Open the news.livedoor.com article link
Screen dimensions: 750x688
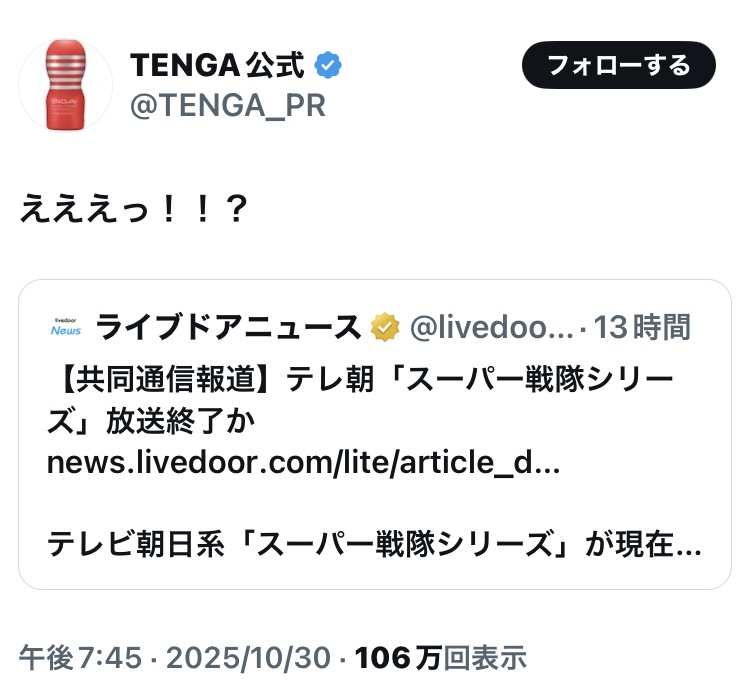point(303,463)
